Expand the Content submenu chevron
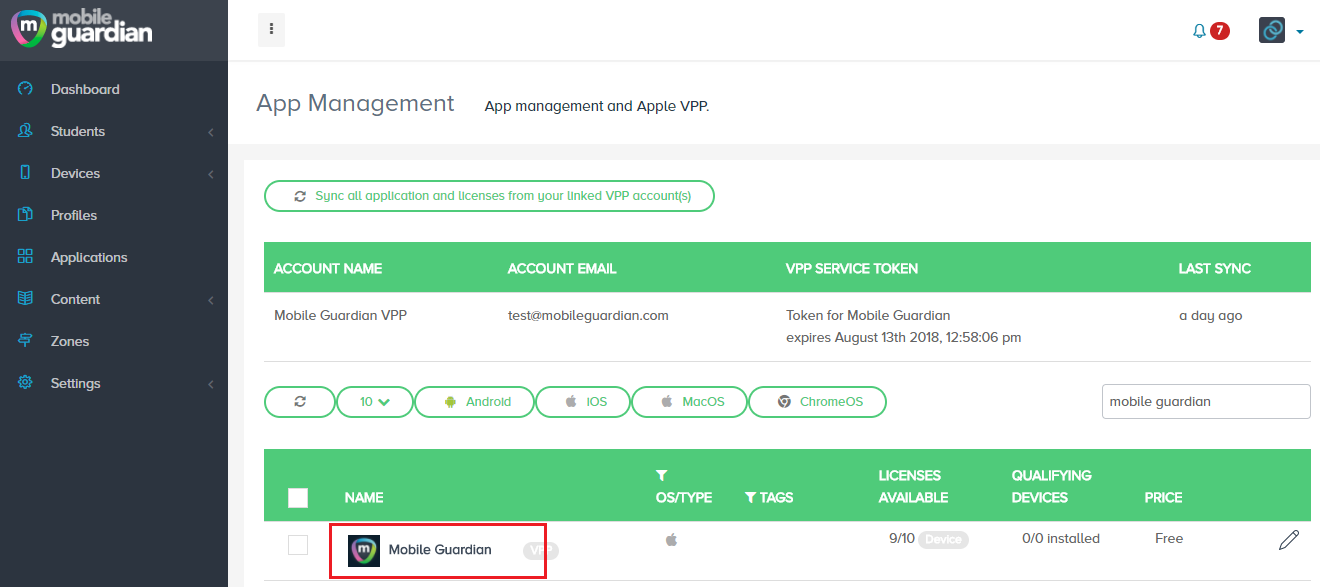The height and width of the screenshot is (587, 1320). point(211,300)
